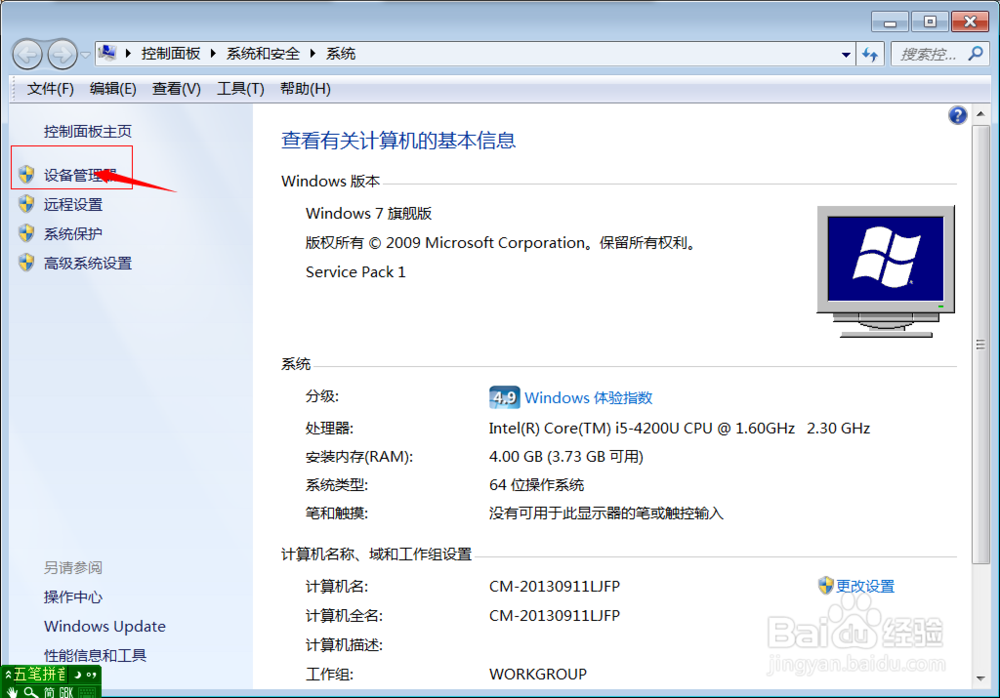Viewport: 1000px width, 698px height.
Task: Open the 编辑(E) menu
Action: (x=113, y=89)
